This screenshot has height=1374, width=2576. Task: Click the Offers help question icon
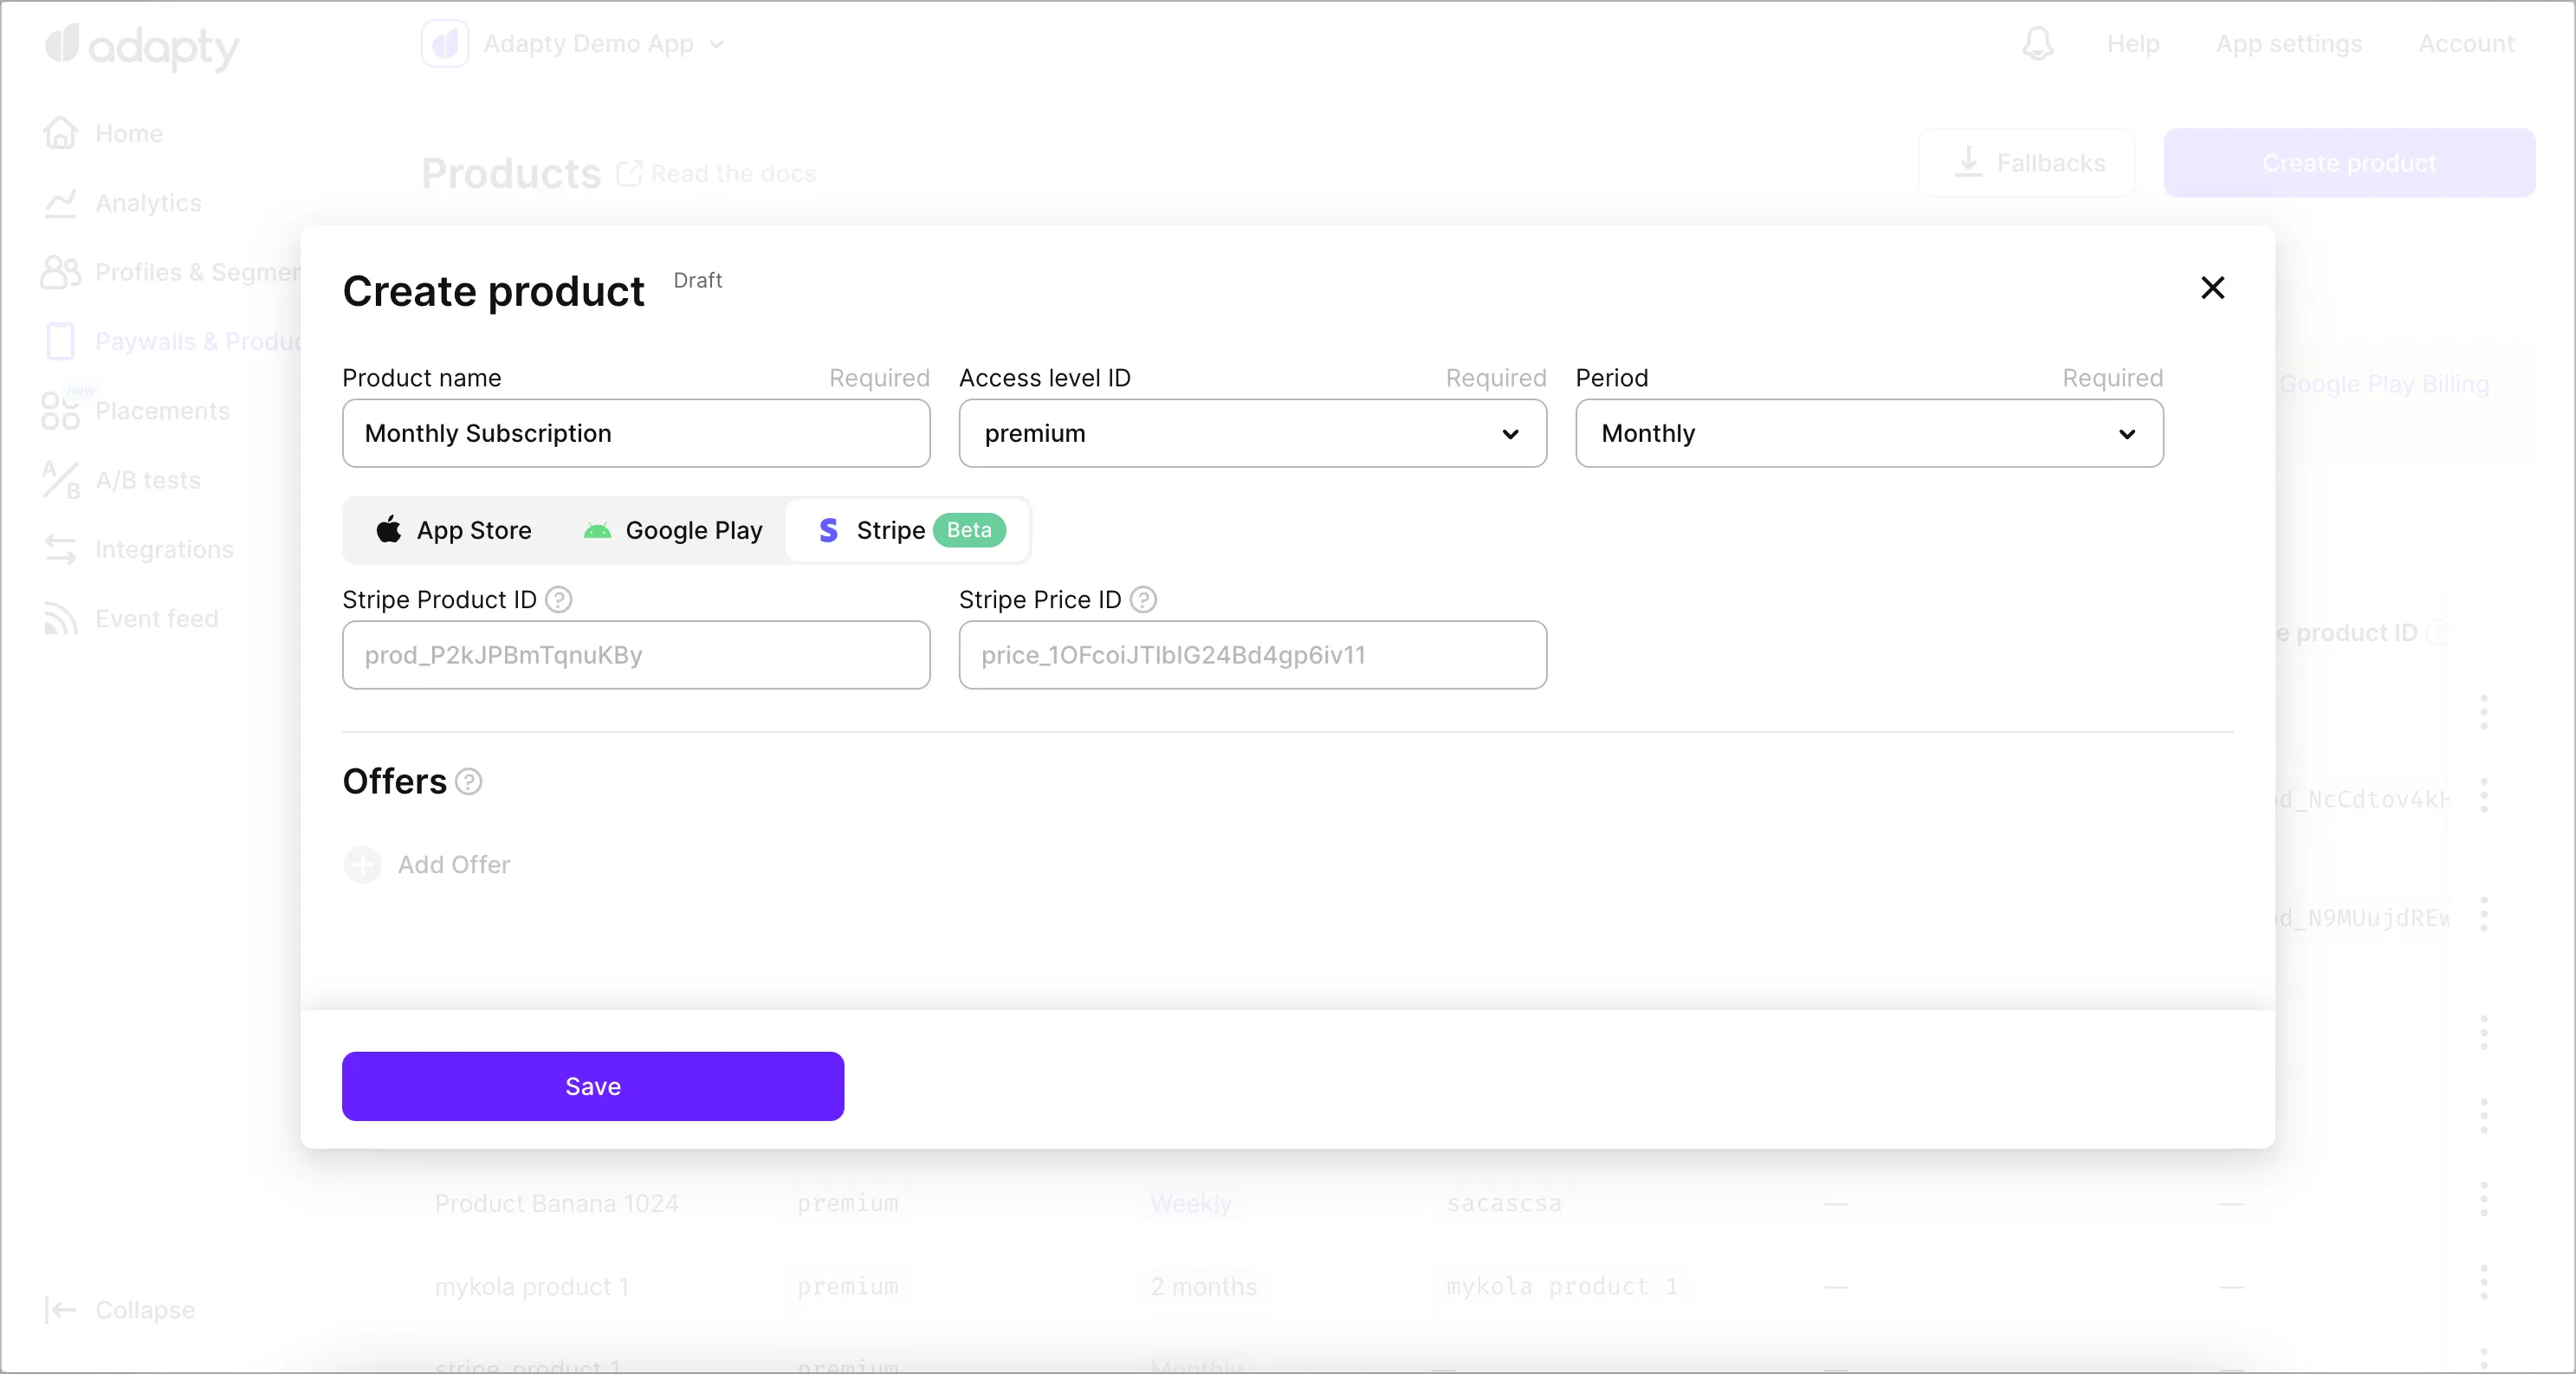(x=468, y=782)
